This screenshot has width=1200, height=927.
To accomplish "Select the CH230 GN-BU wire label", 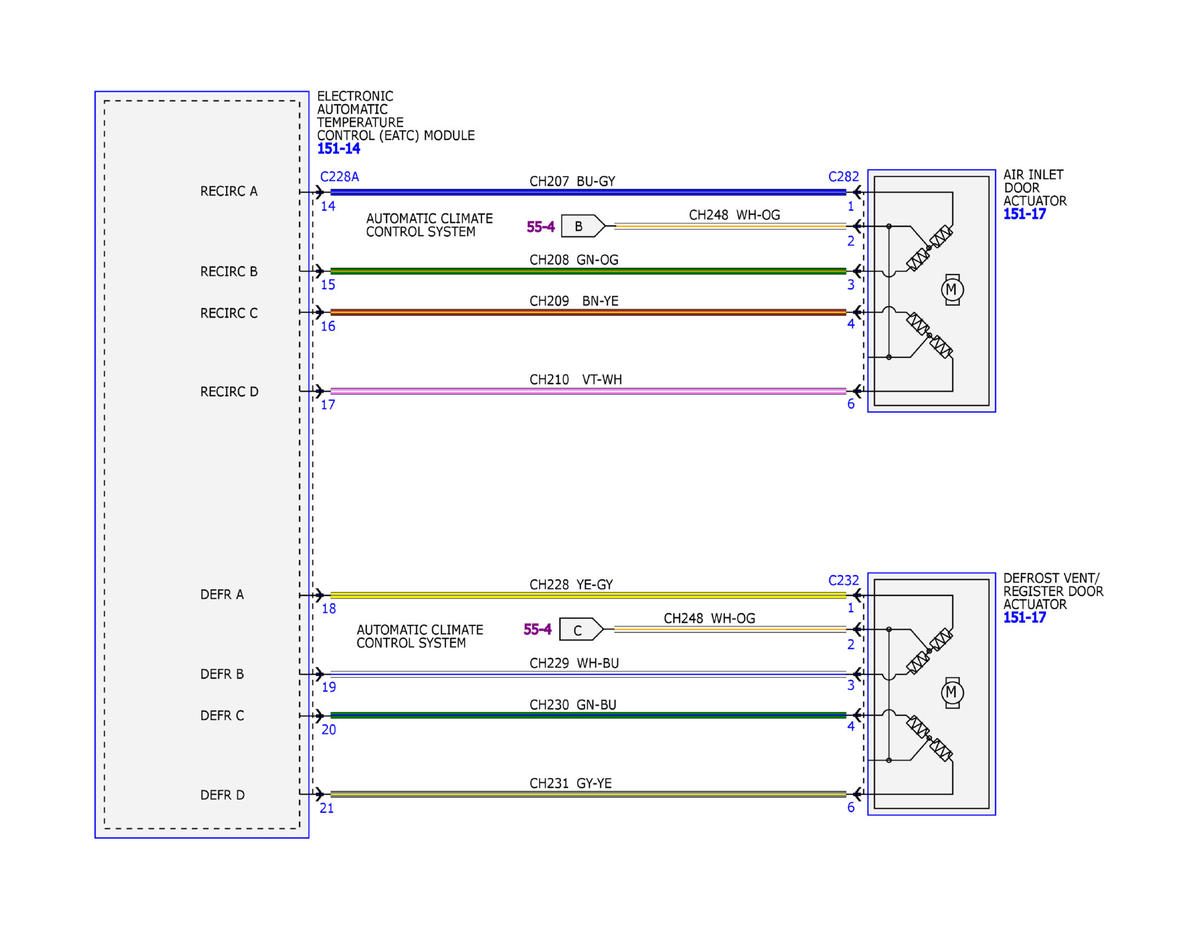I will coord(573,704).
